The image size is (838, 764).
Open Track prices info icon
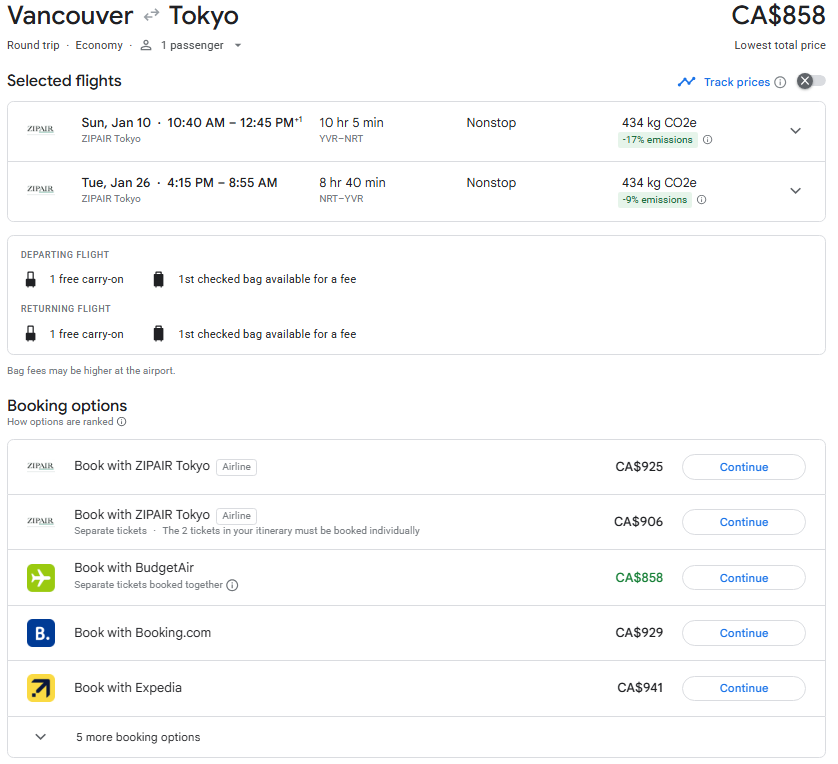(780, 82)
